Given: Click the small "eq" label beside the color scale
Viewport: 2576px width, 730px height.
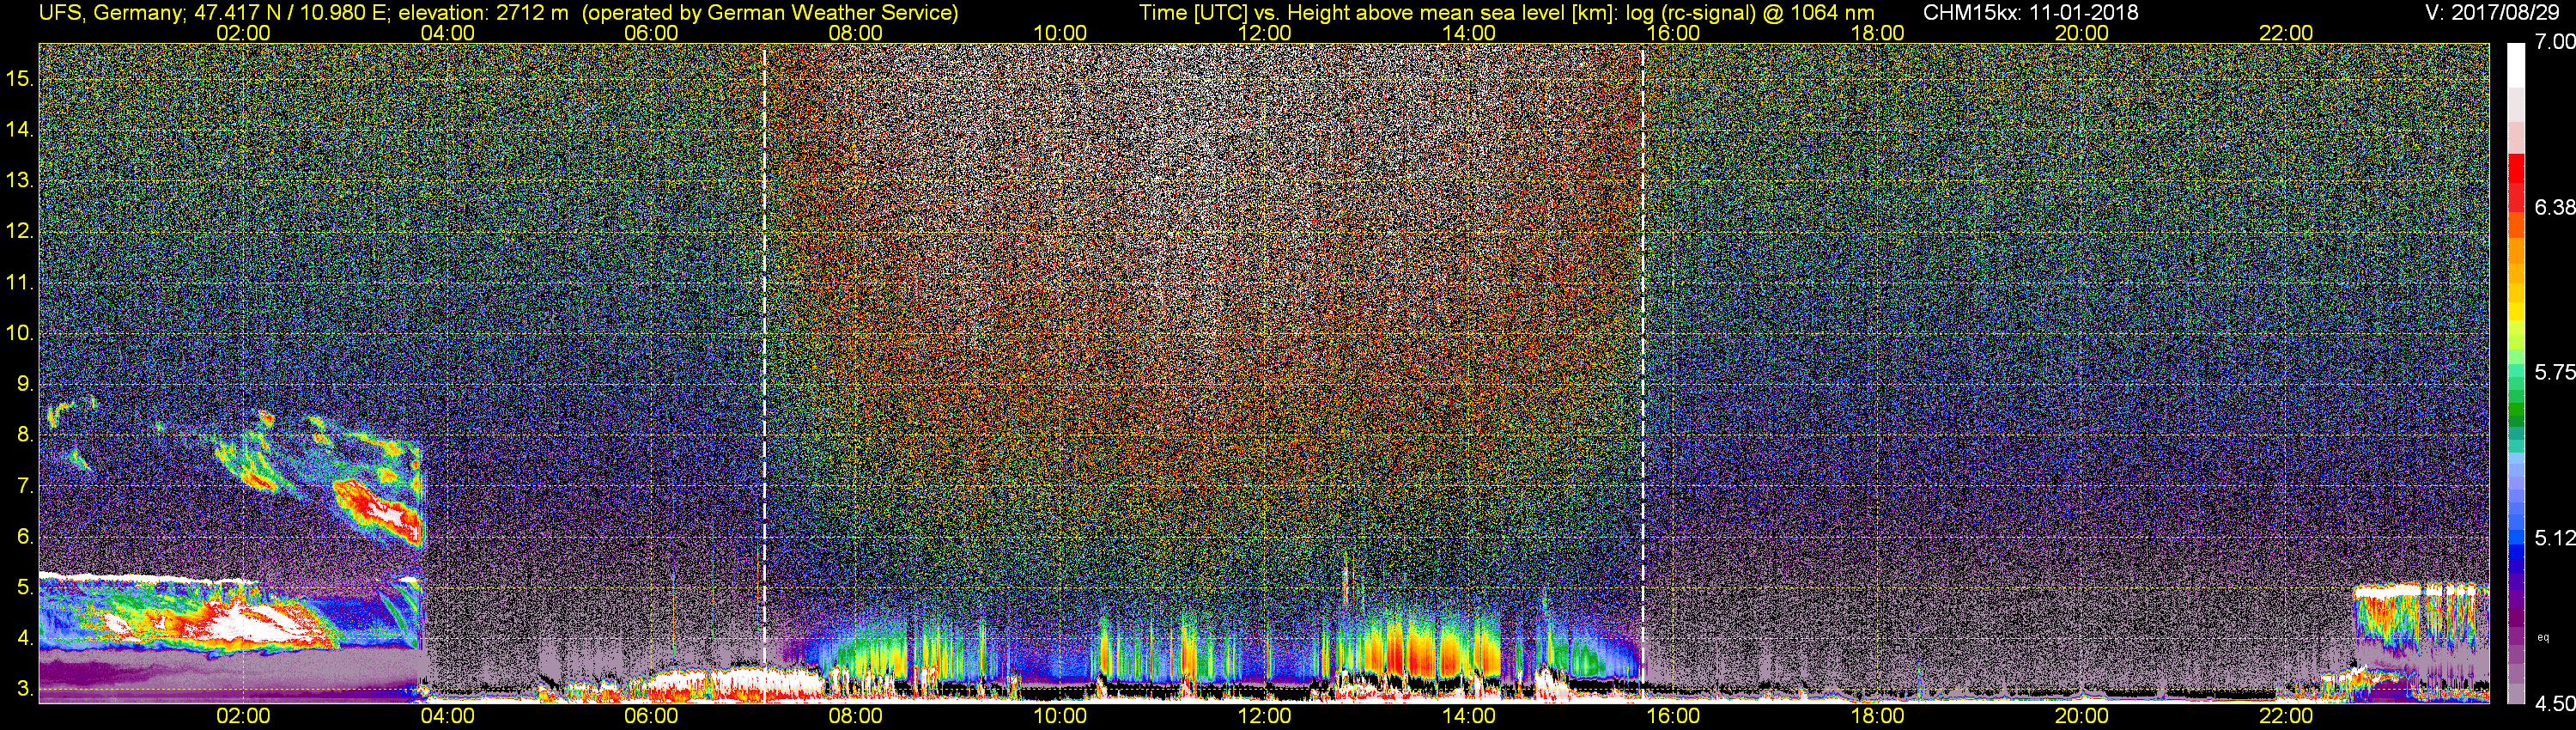Looking at the screenshot, I should tap(2543, 637).
